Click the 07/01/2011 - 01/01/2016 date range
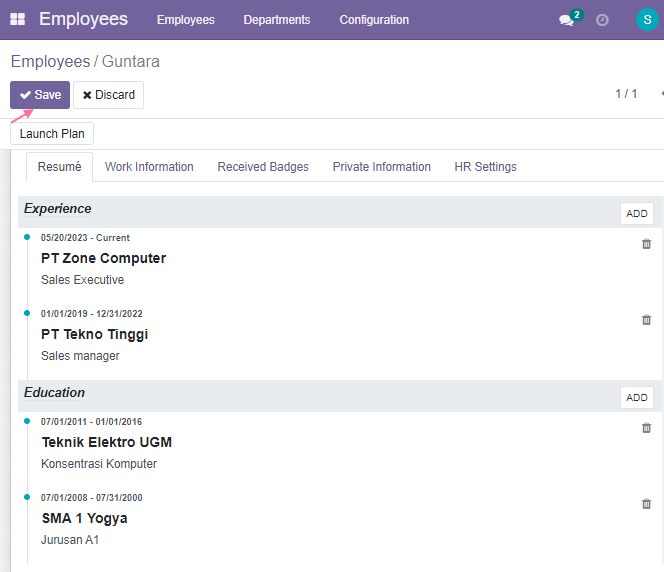Image resolution: width=664 pixels, height=572 pixels. [91, 422]
